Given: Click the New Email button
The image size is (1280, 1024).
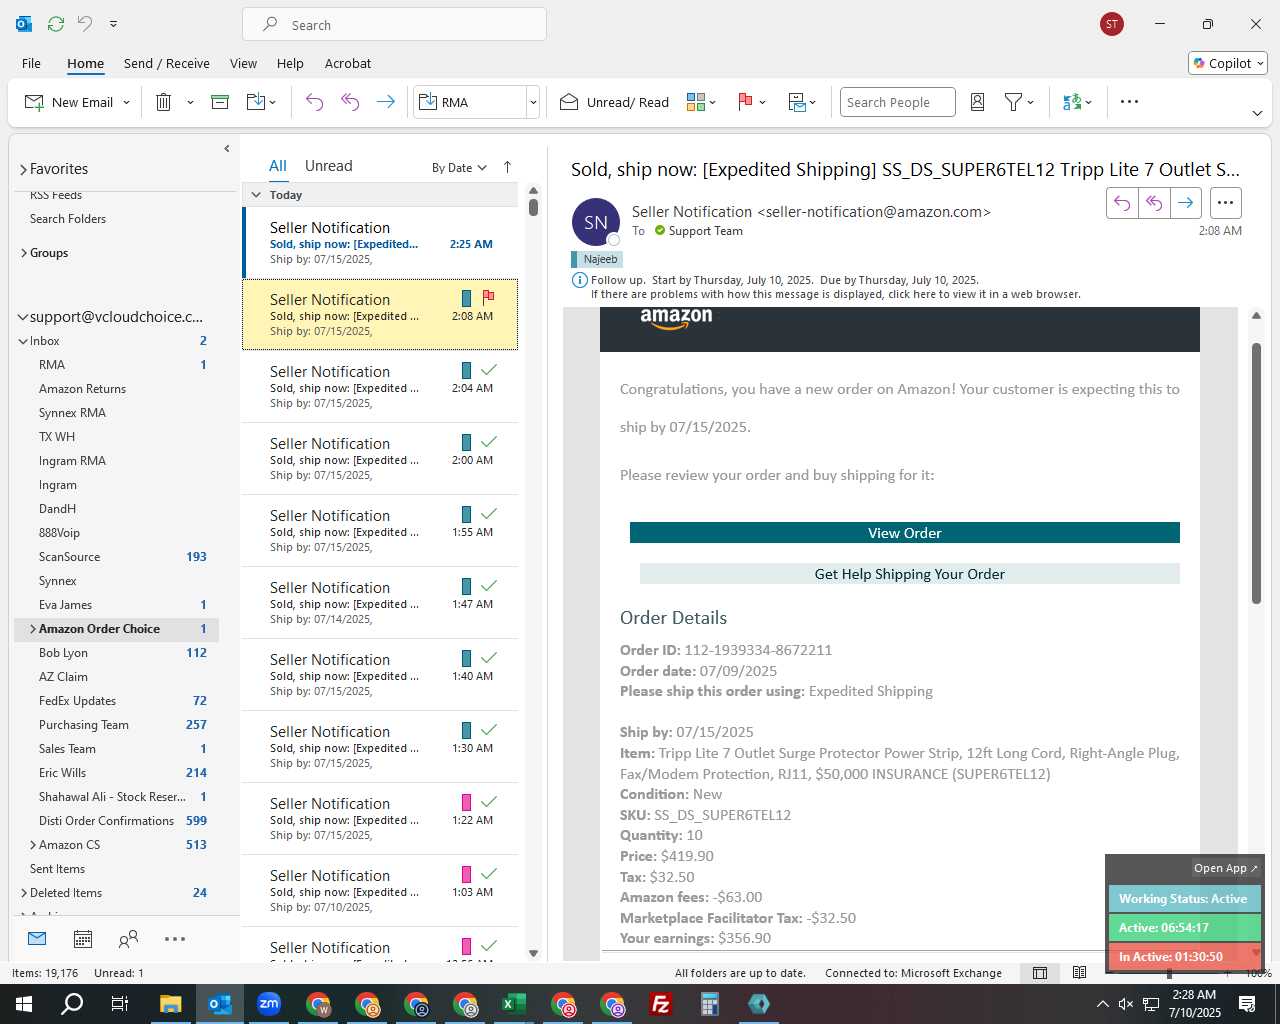Looking at the screenshot, I should pos(69,102).
